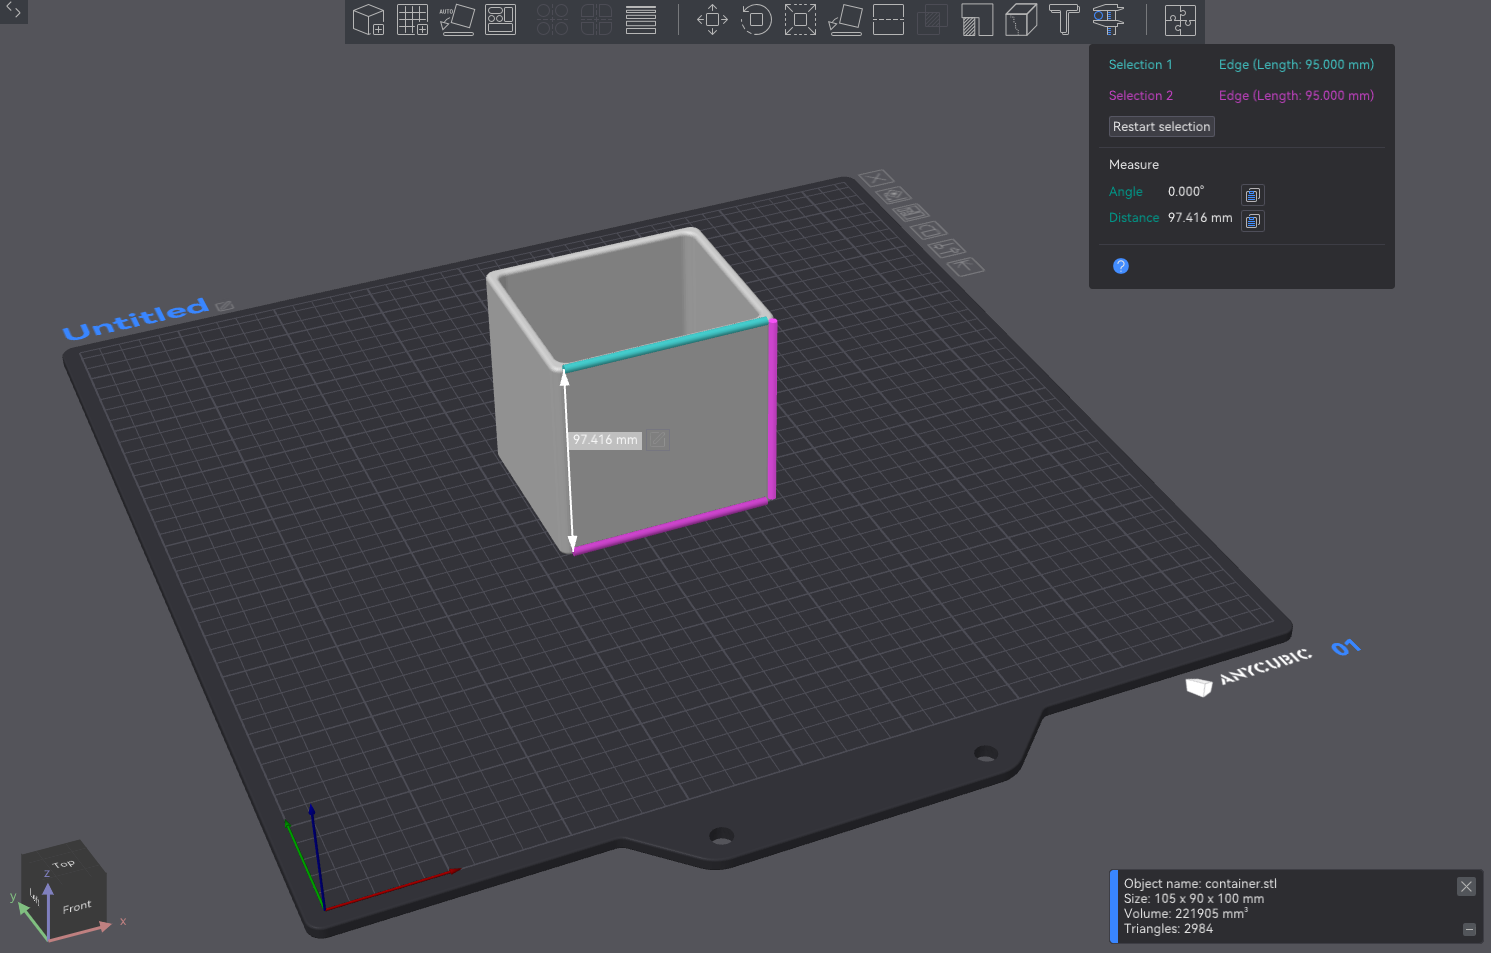1491x953 pixels.
Task: Copy the Angle value to clipboard
Action: (1253, 195)
